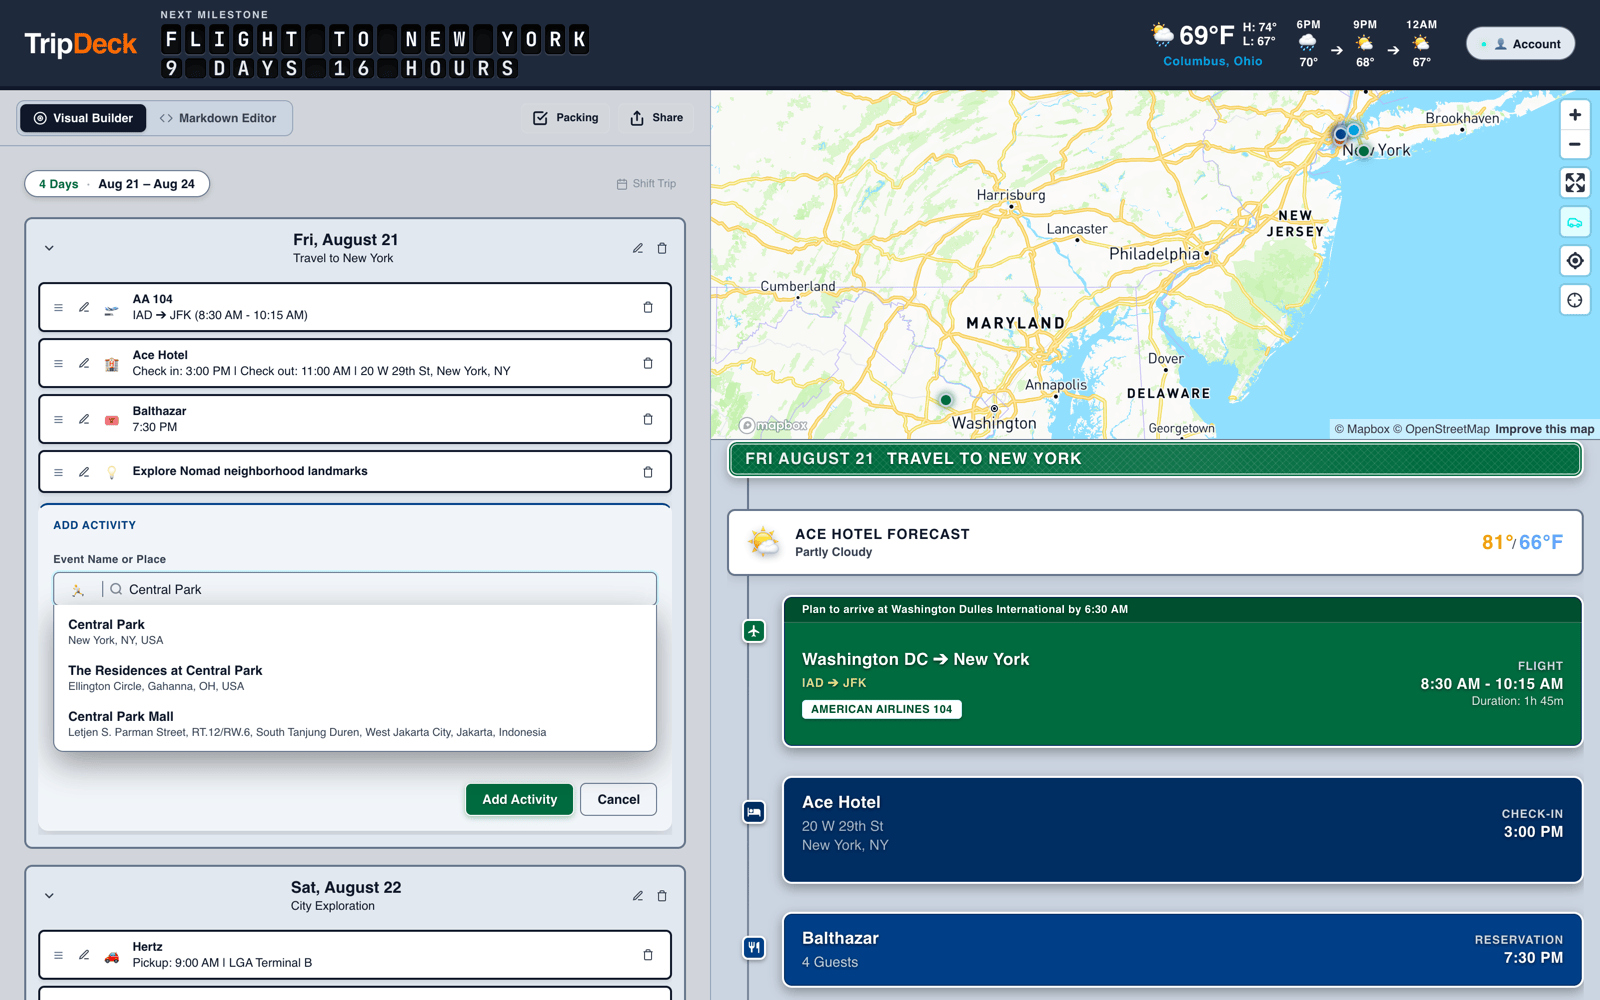
Task: Select The Residences at Central Park suggestion
Action: [x=355, y=678]
